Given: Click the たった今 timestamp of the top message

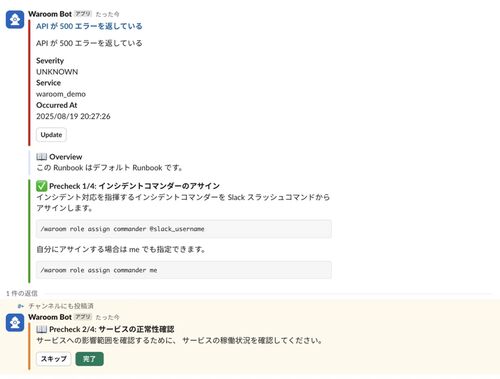Looking at the screenshot, I should [107, 14].
